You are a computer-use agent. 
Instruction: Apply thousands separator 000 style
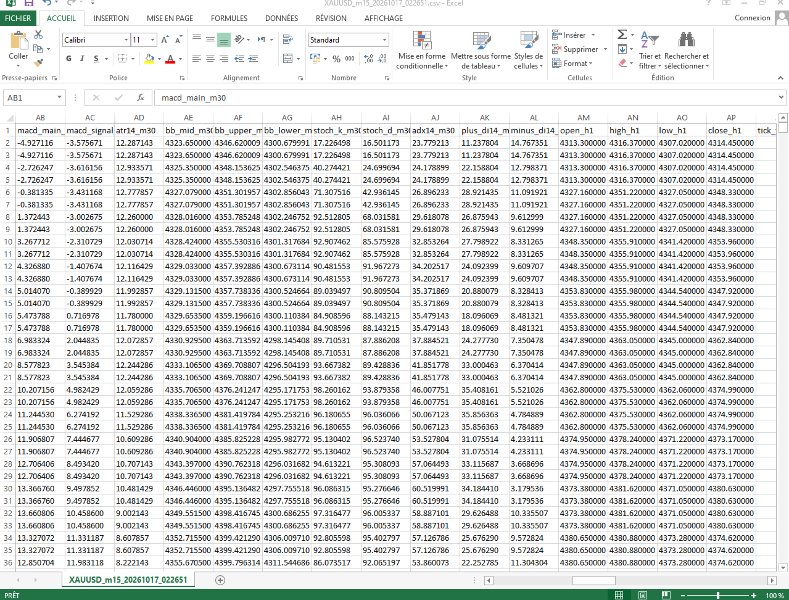tap(350, 59)
